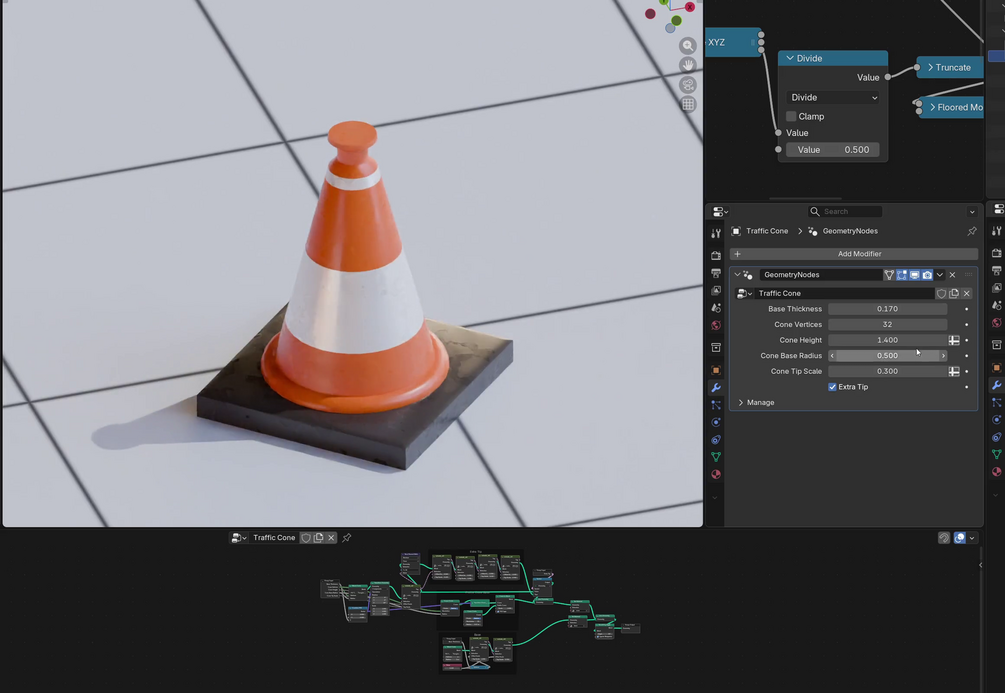Switch perspective/orthographic with the viewport grid icon

[x=688, y=104]
